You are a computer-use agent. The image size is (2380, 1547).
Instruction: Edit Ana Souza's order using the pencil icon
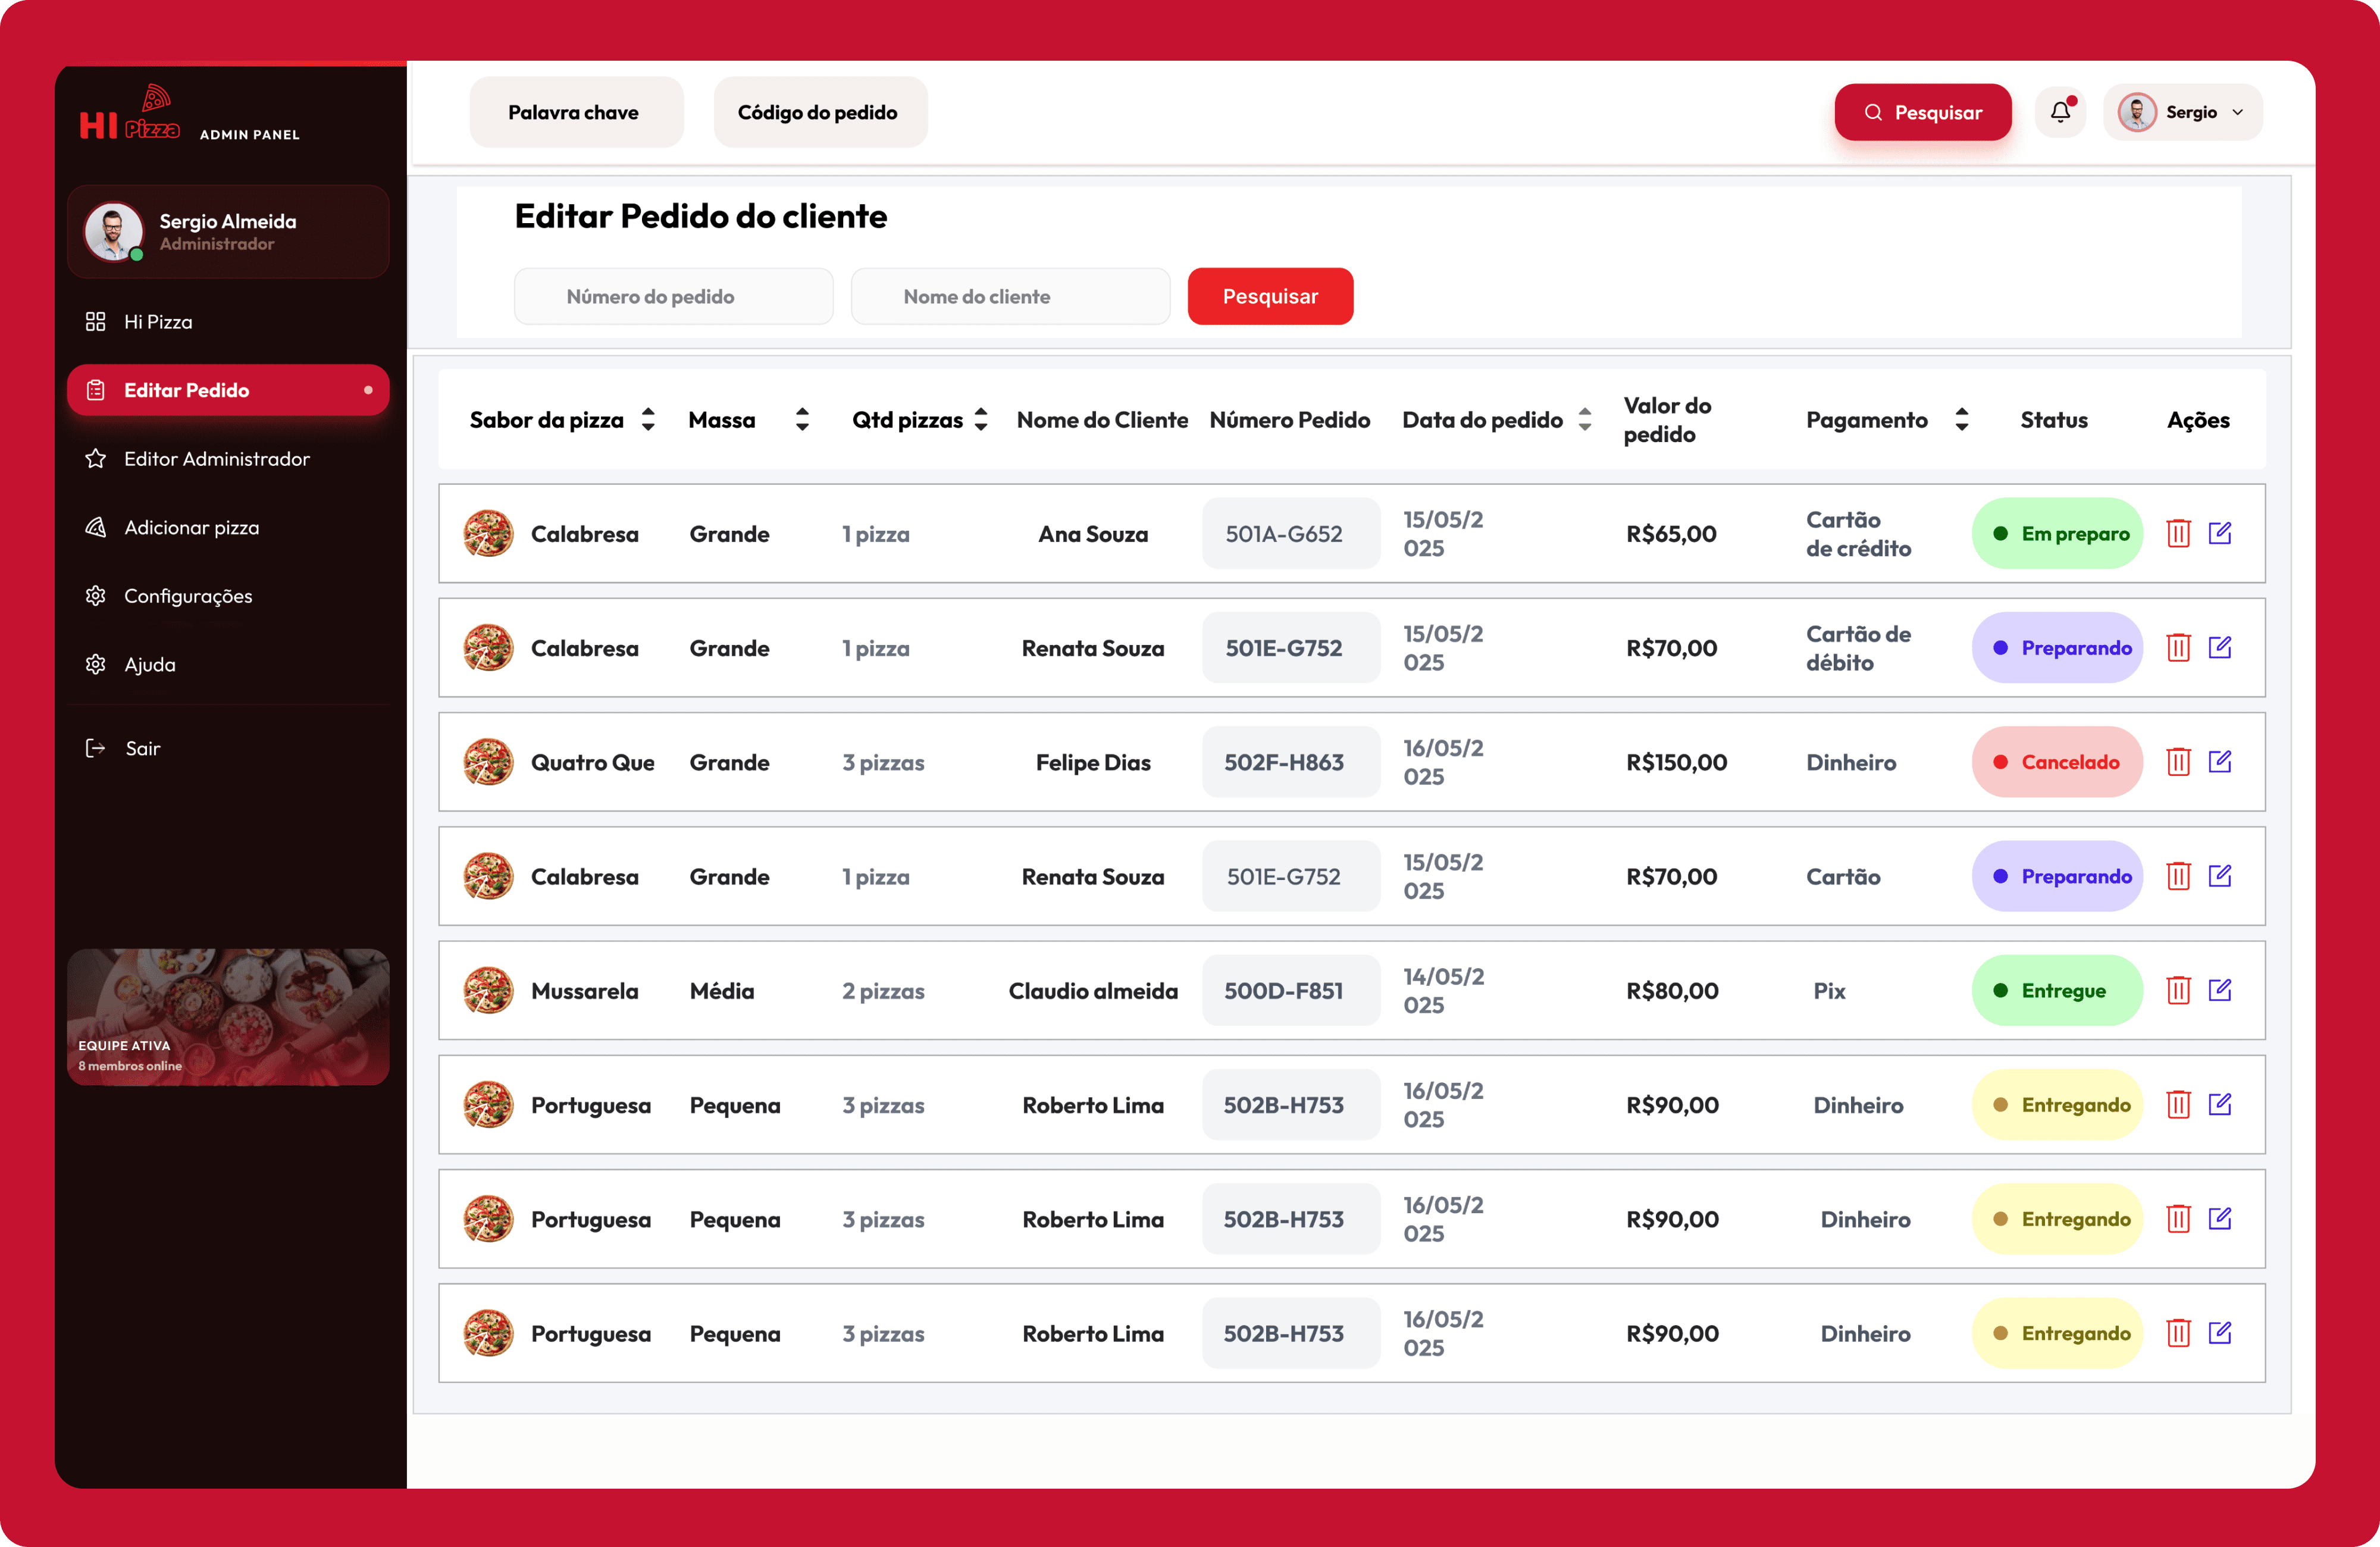point(2220,533)
